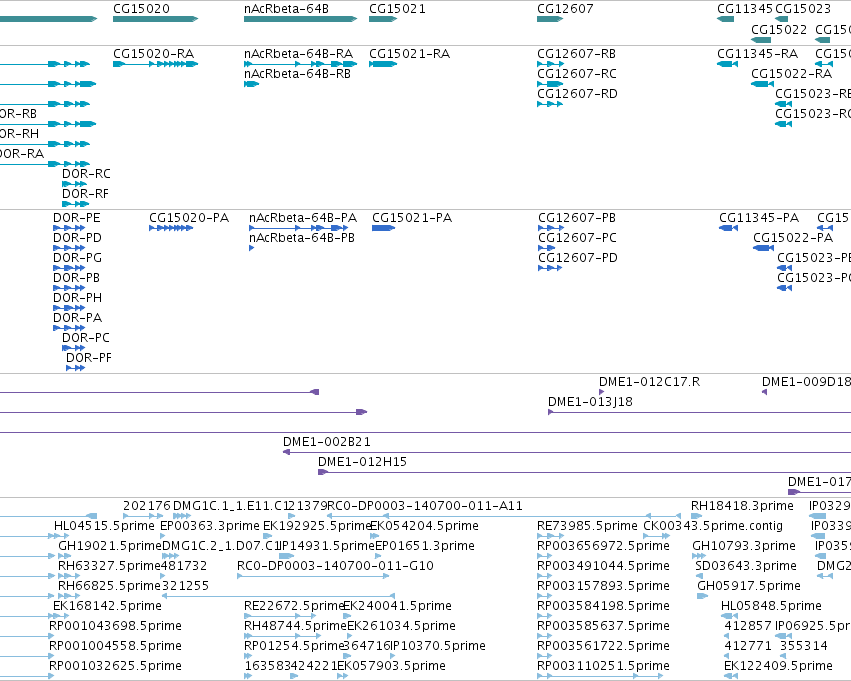The height and width of the screenshot is (681, 851).
Task: Select the CG12607-RB transcript label
Action: [576, 54]
